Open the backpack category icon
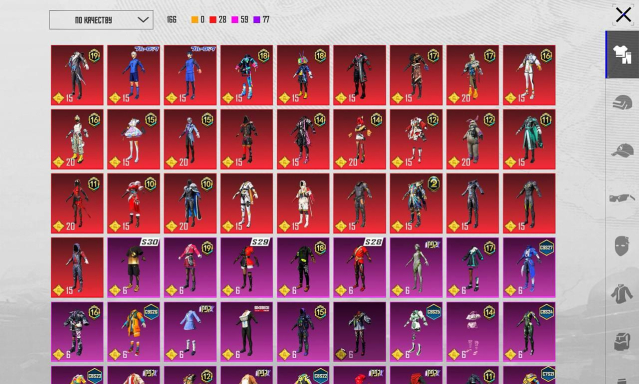639x384 pixels. 622,341
